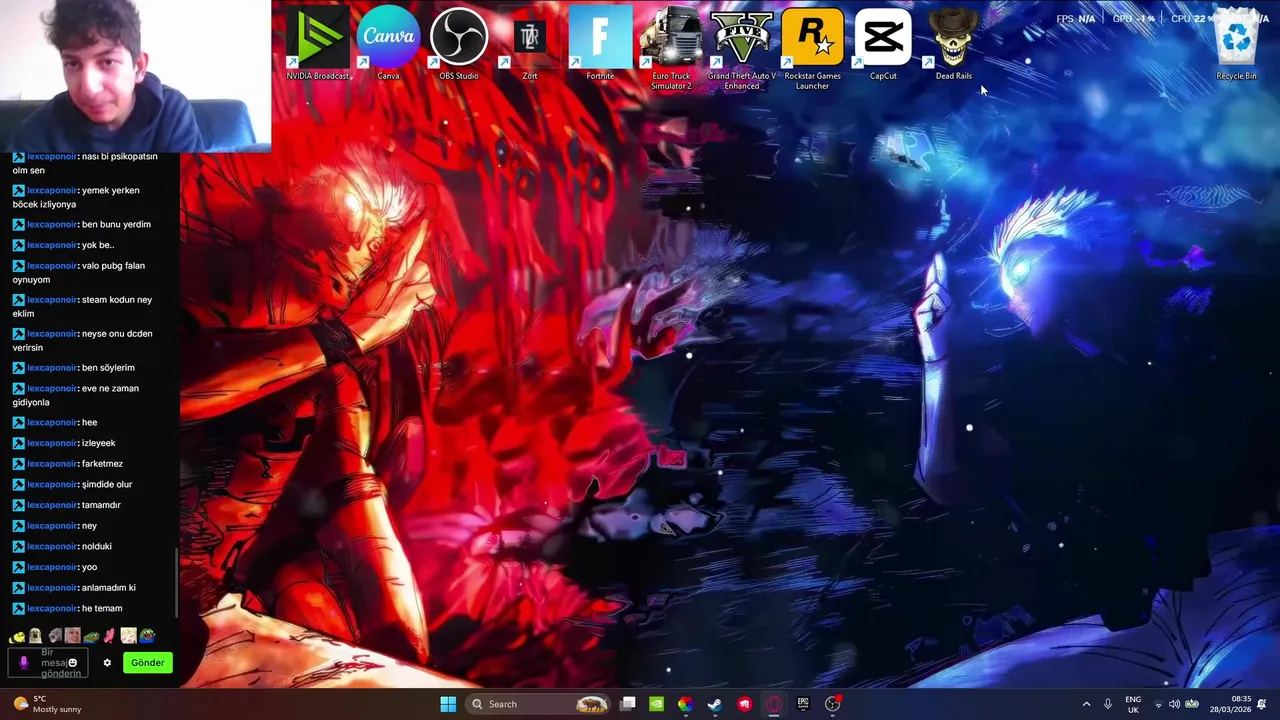Open the emoji picker in chat input

(x=72, y=662)
